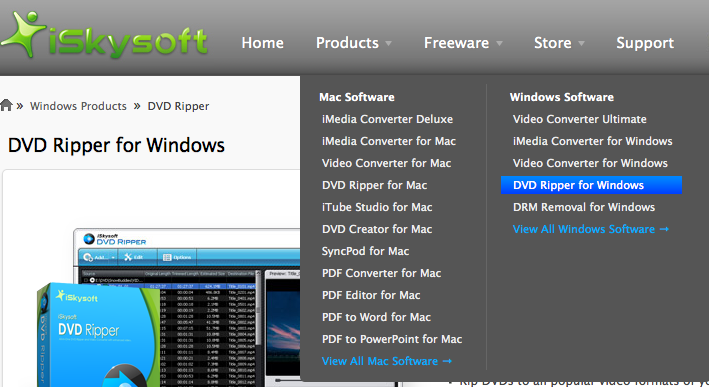Click the Edit button in app screenshot
Image resolution: width=709 pixels, height=387 pixels.
[134, 257]
